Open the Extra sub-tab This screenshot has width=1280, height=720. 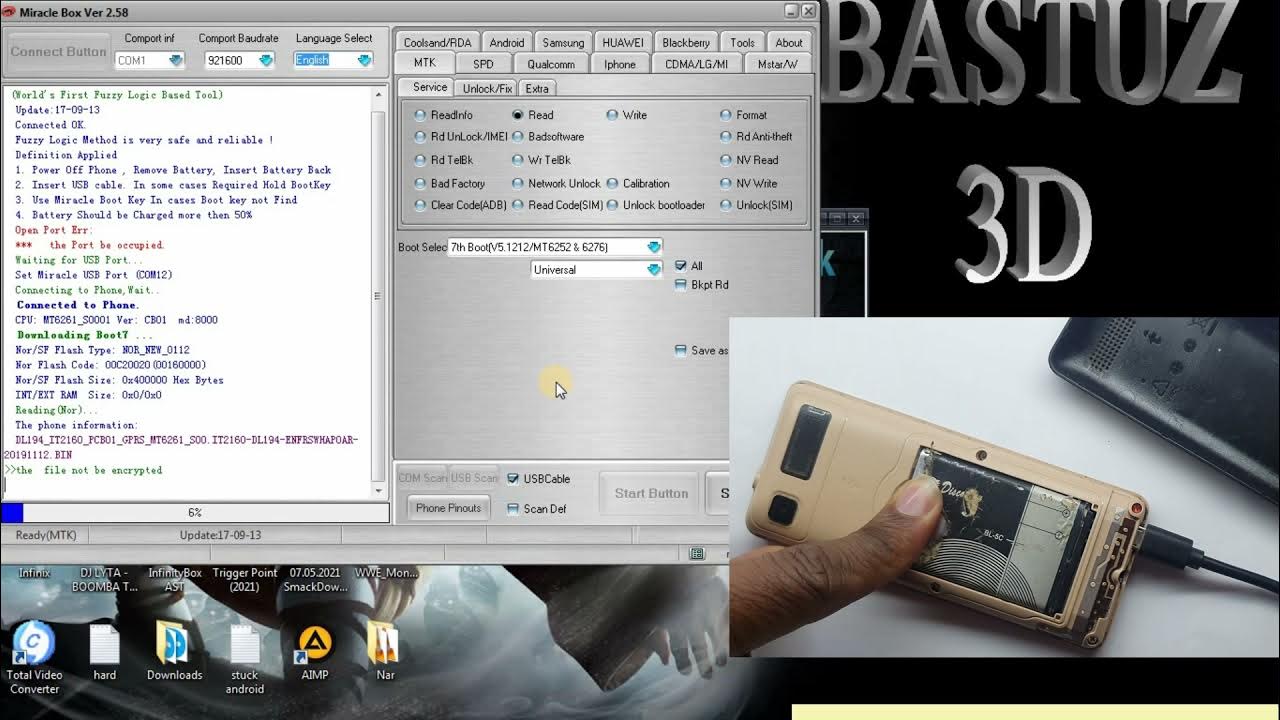[537, 88]
